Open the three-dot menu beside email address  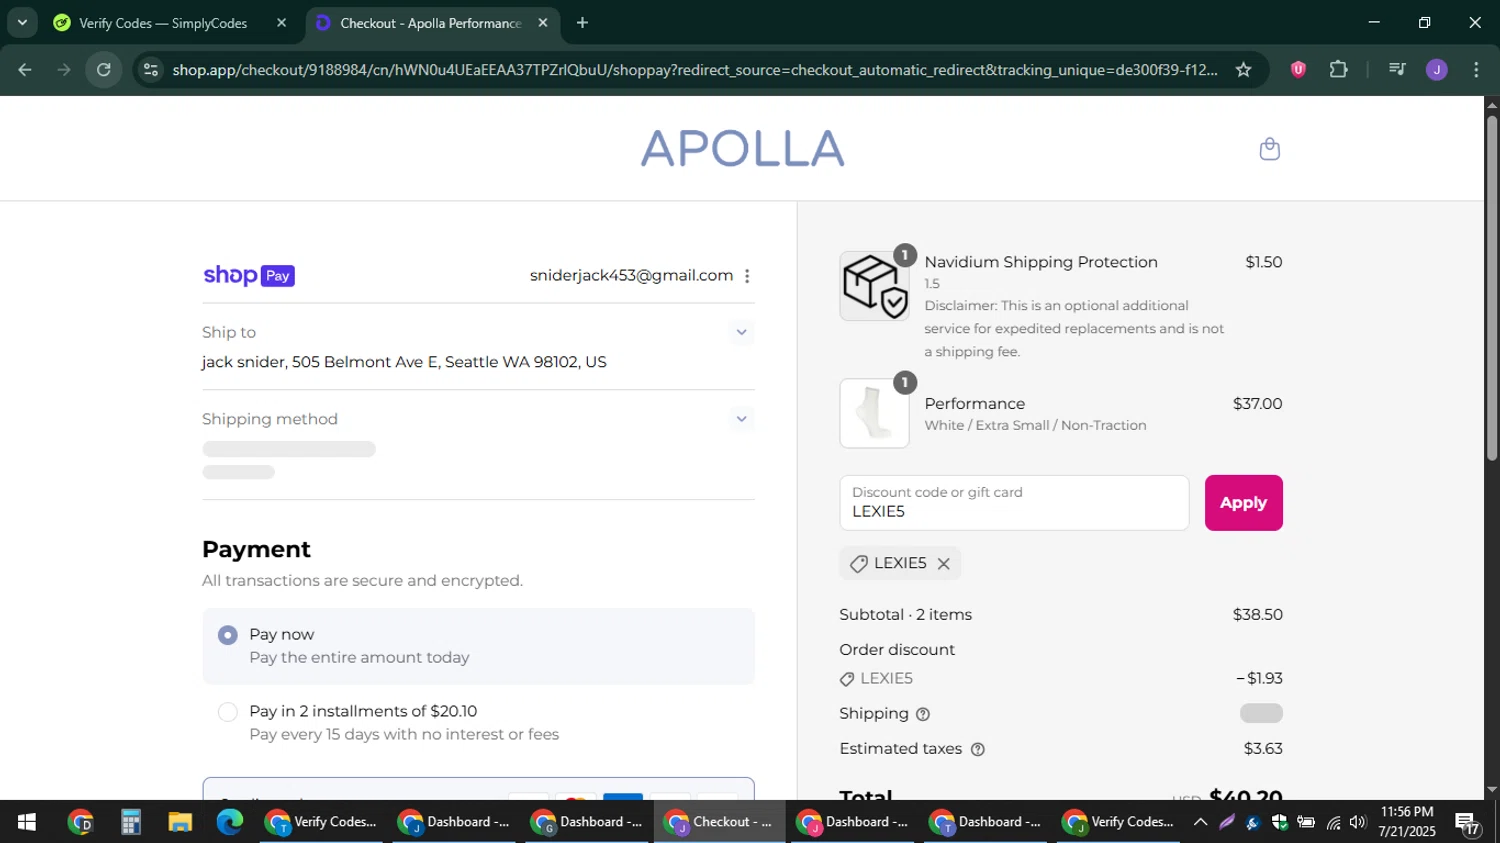coord(747,276)
